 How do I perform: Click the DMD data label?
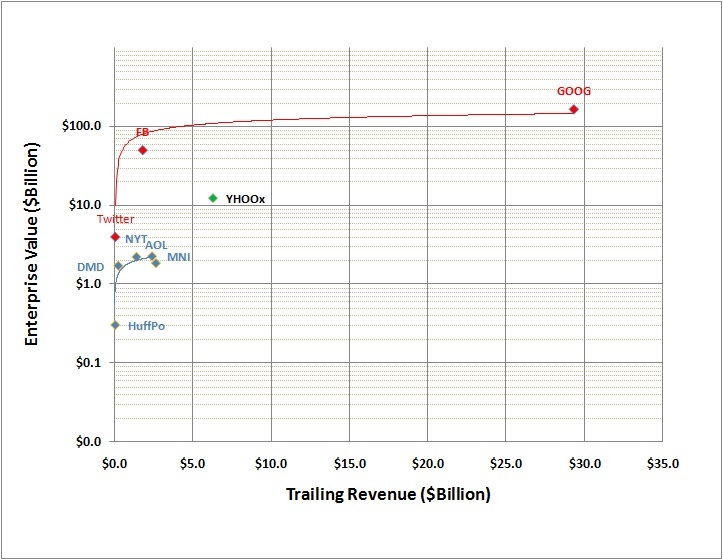[x=90, y=268]
